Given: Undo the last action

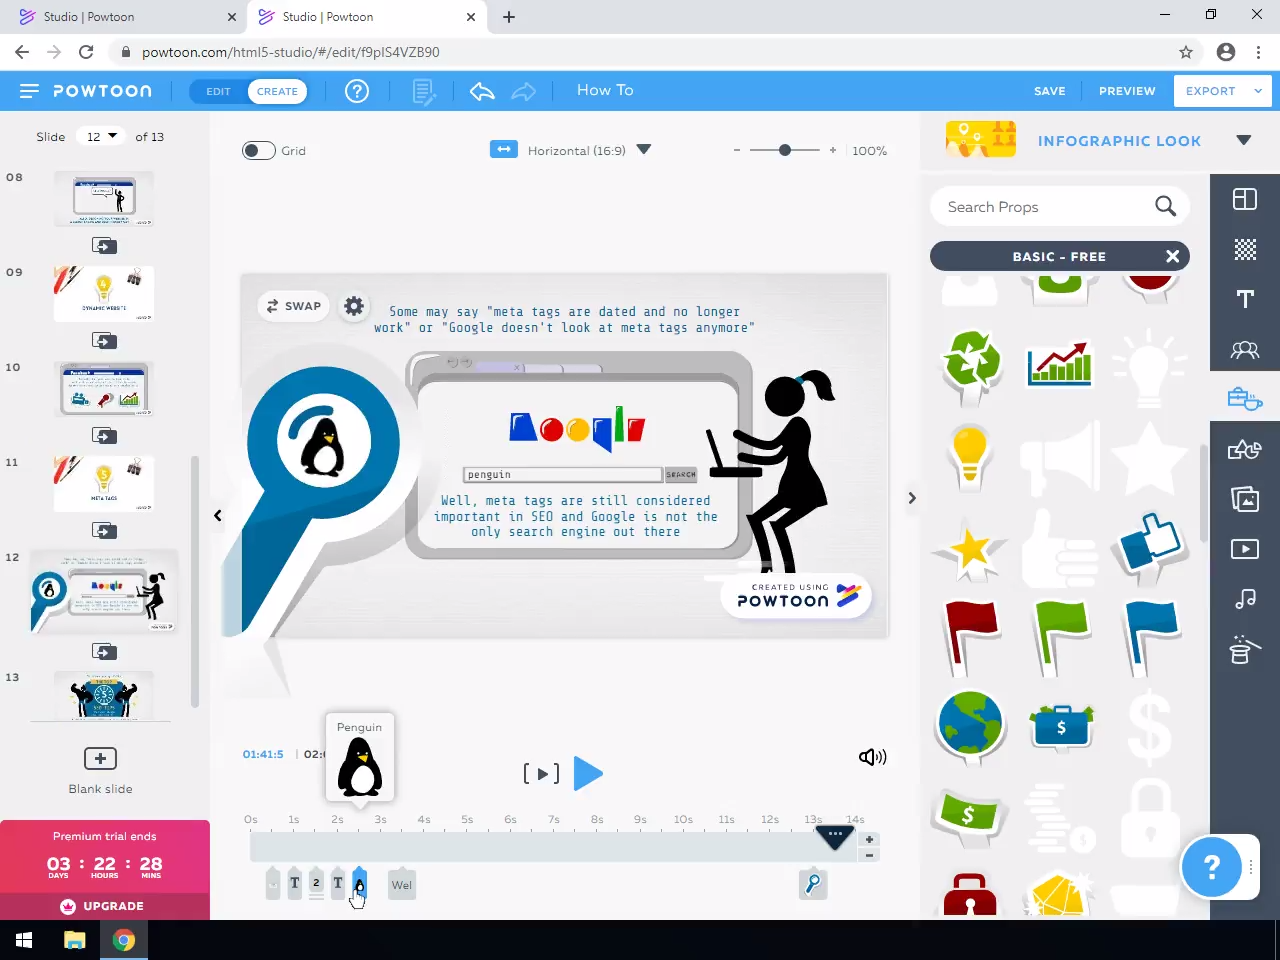Looking at the screenshot, I should [x=482, y=91].
